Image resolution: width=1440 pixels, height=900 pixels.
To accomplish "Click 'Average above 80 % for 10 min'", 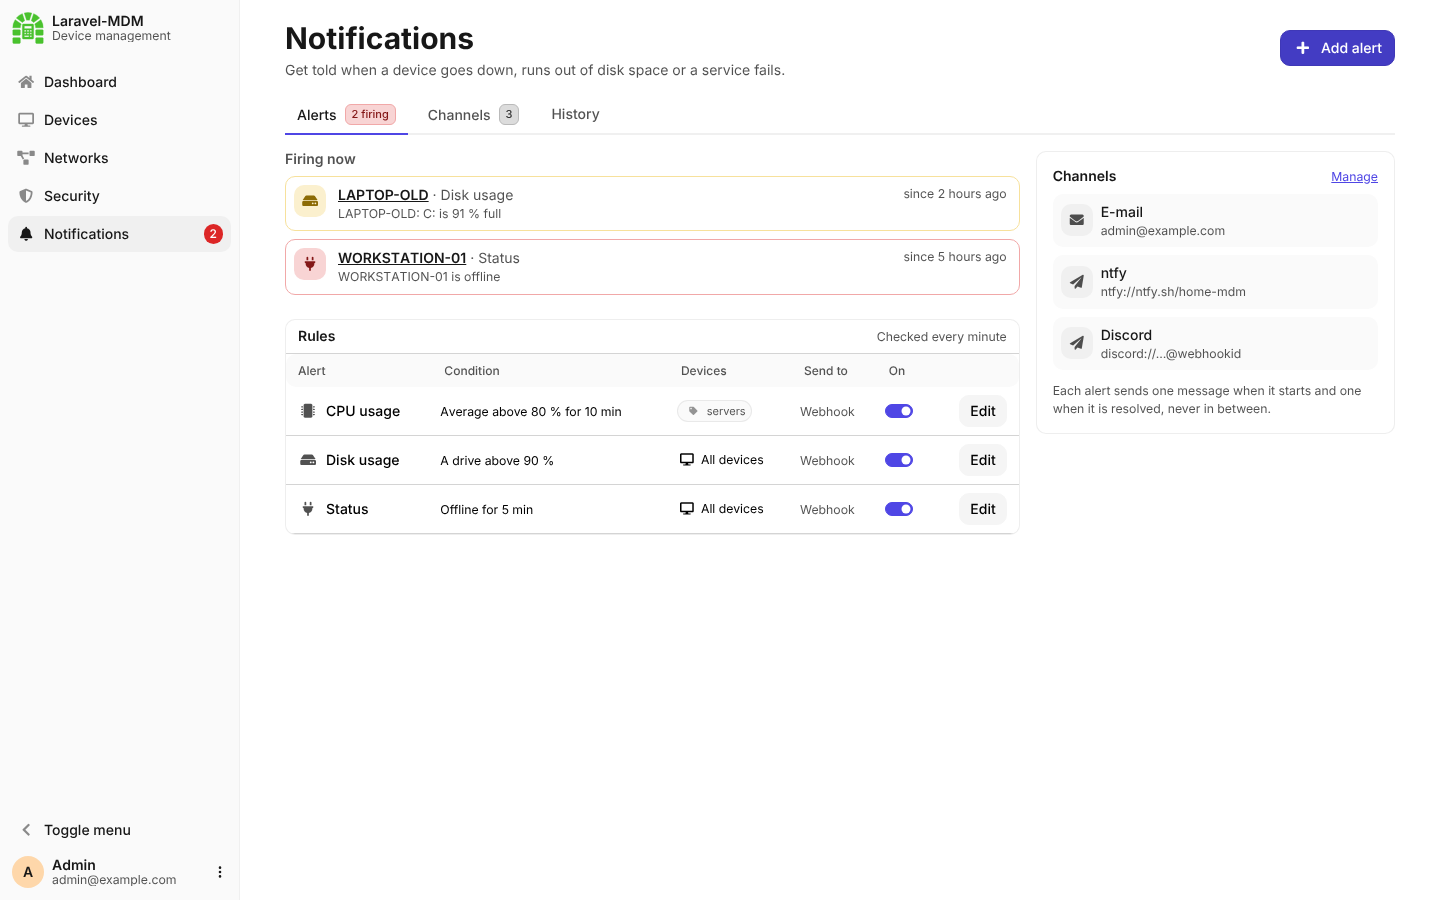I will point(531,412).
